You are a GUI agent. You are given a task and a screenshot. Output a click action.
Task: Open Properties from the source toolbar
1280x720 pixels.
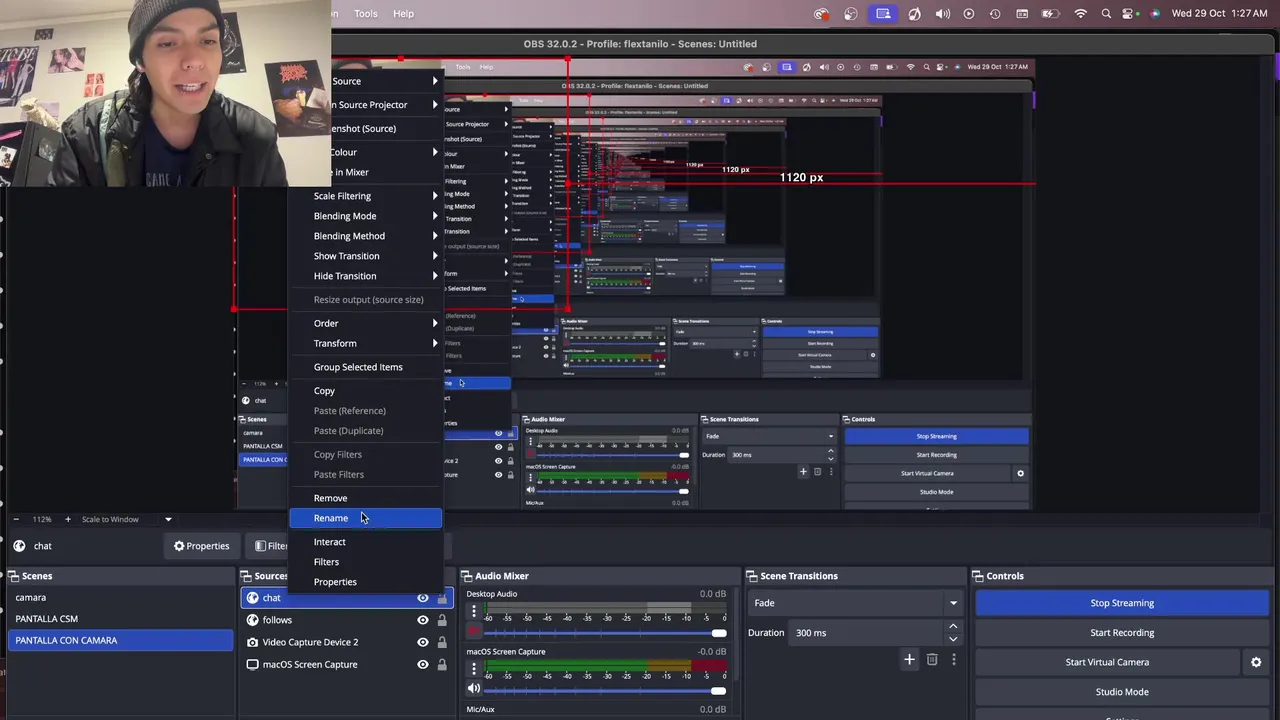201,546
